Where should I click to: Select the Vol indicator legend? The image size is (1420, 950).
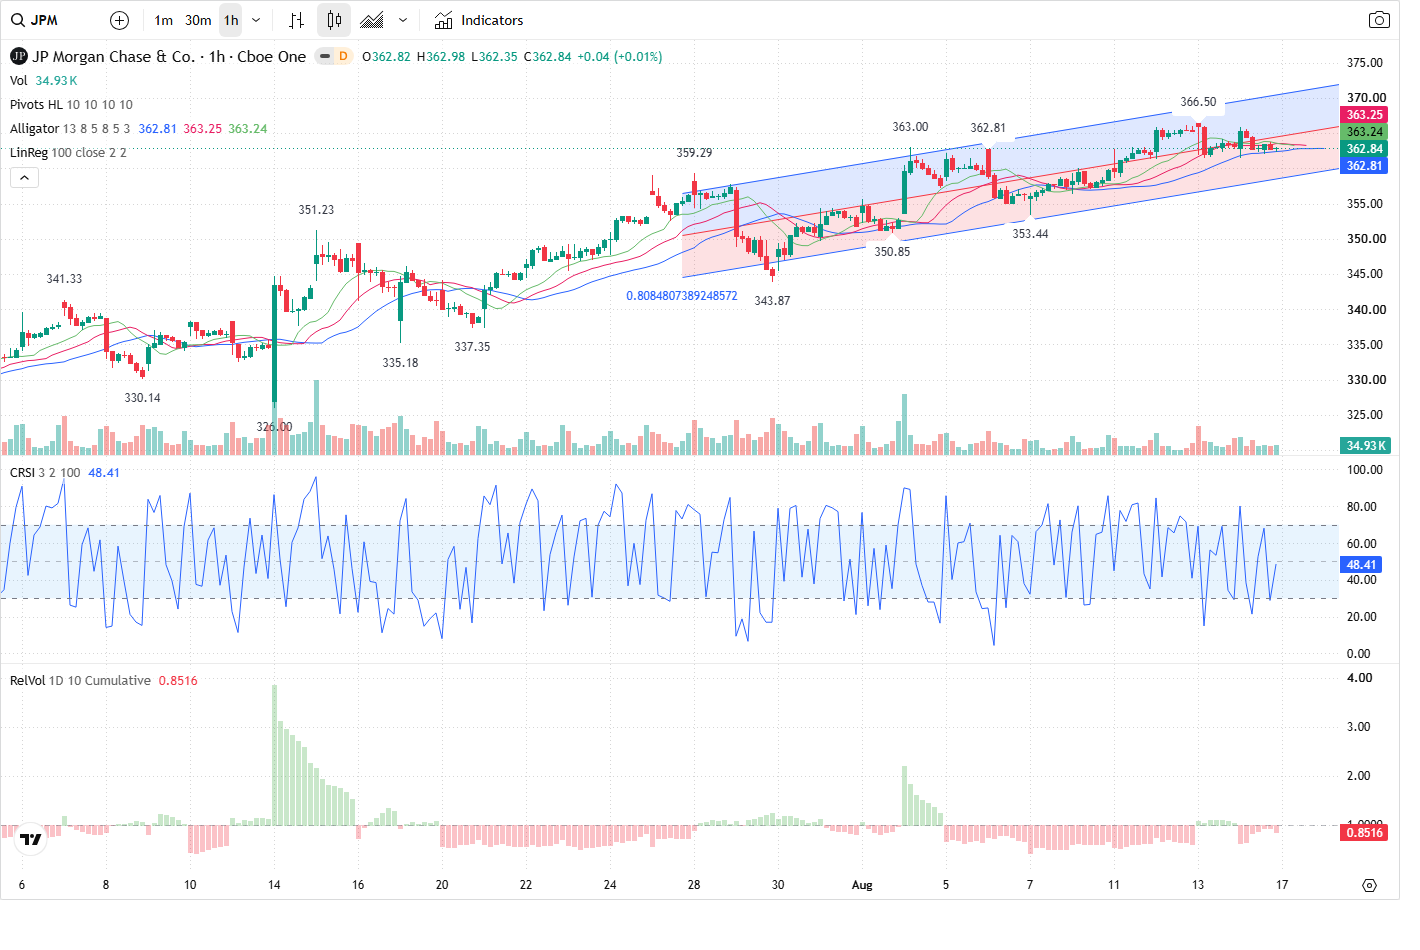(x=19, y=81)
